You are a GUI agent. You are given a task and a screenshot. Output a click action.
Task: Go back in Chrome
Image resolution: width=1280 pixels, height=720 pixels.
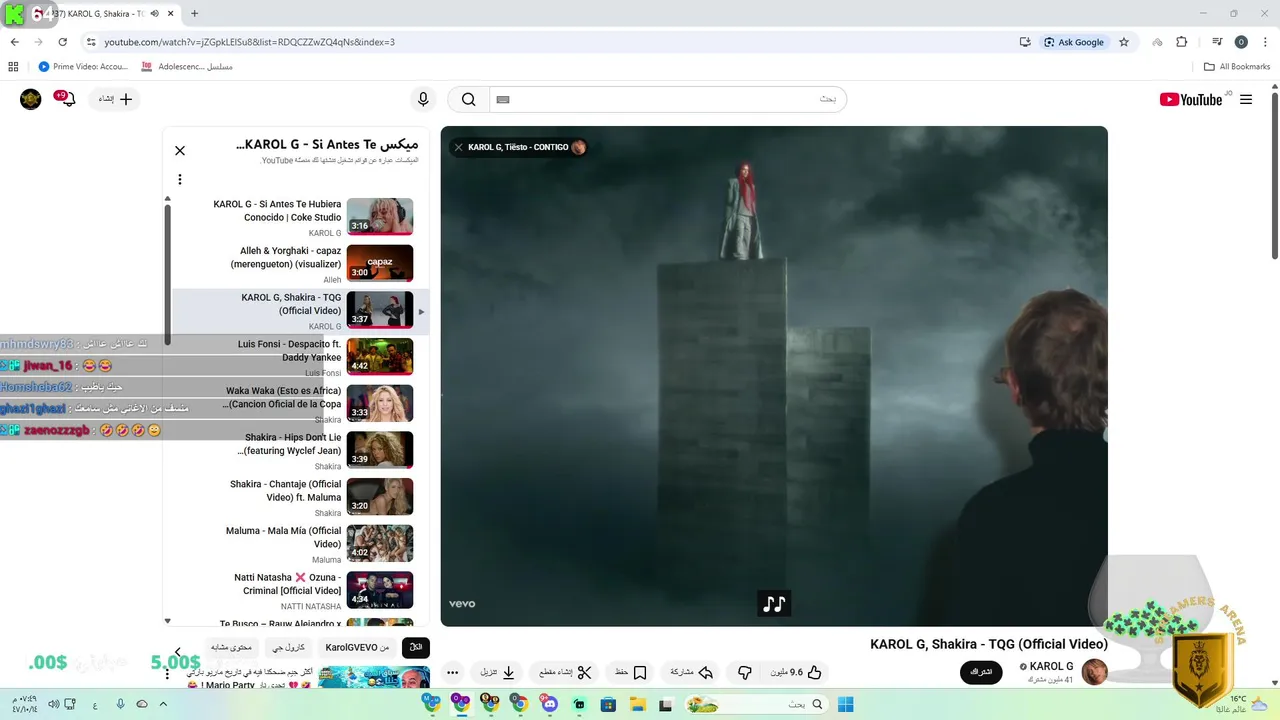tap(14, 42)
